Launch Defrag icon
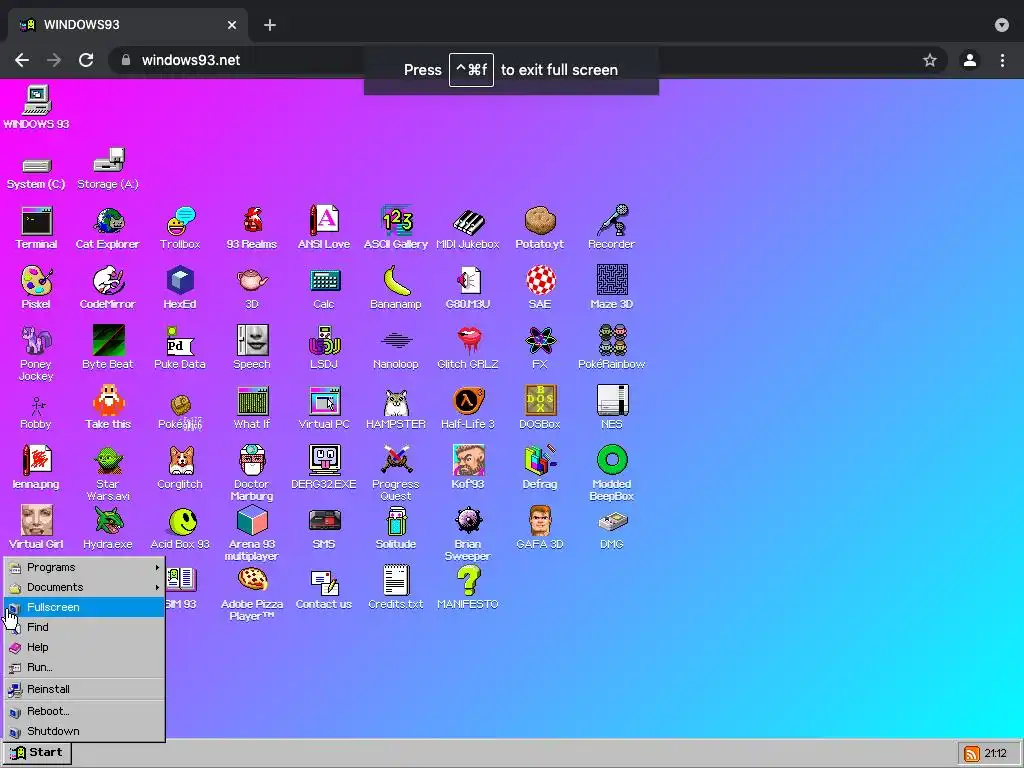The image size is (1024, 768). pos(539,468)
